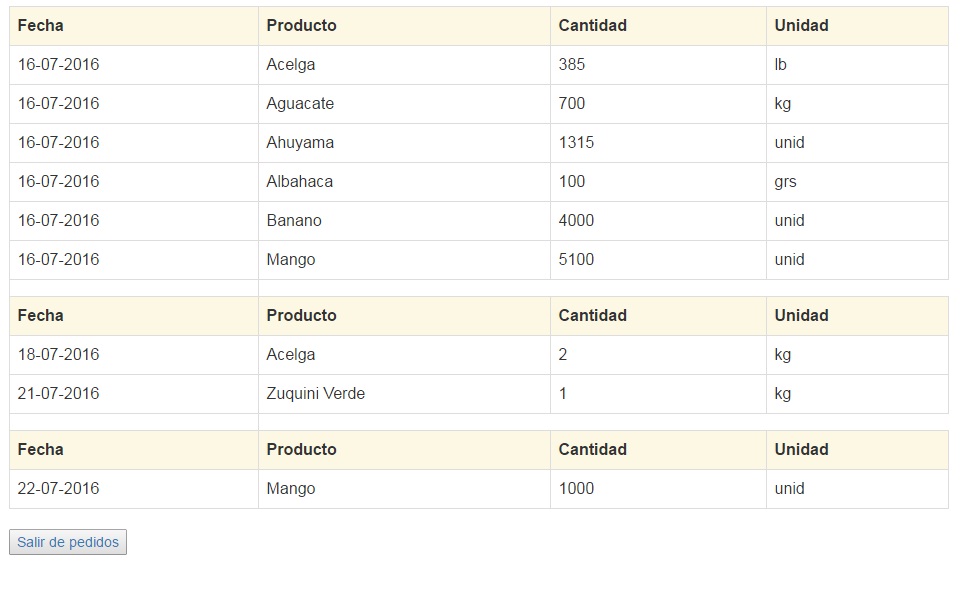Image resolution: width=962 pixels, height=594 pixels.
Task: Click the Zuquini Verde product cell
Action: (x=315, y=393)
